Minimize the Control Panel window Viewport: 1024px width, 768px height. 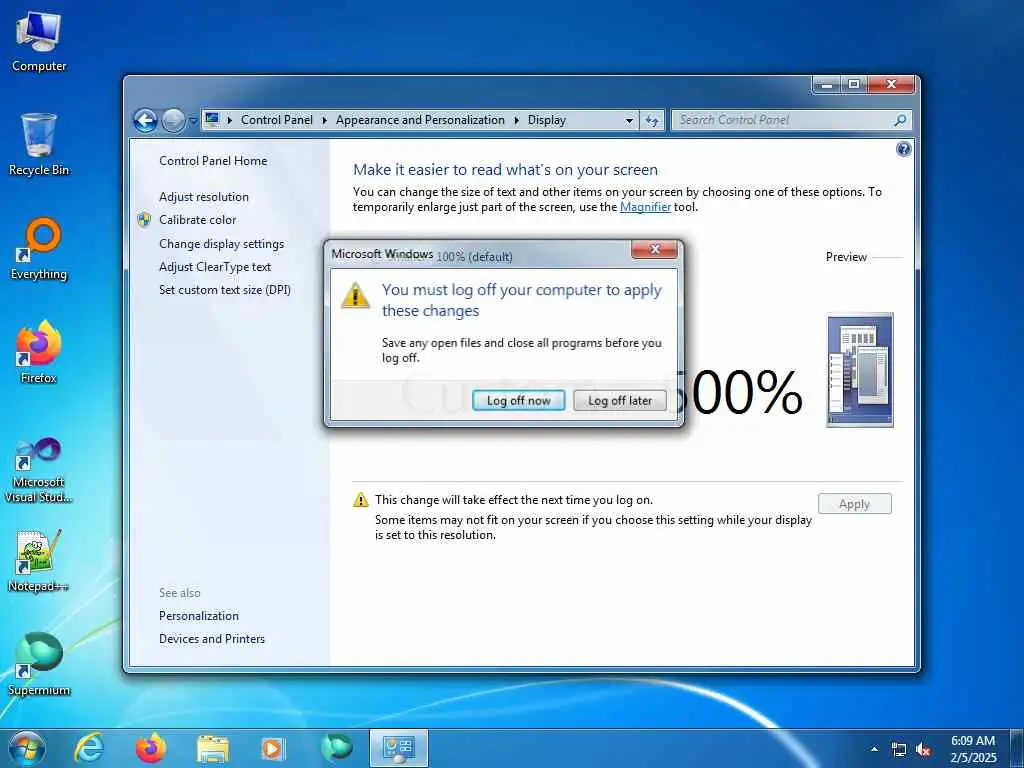pos(827,84)
